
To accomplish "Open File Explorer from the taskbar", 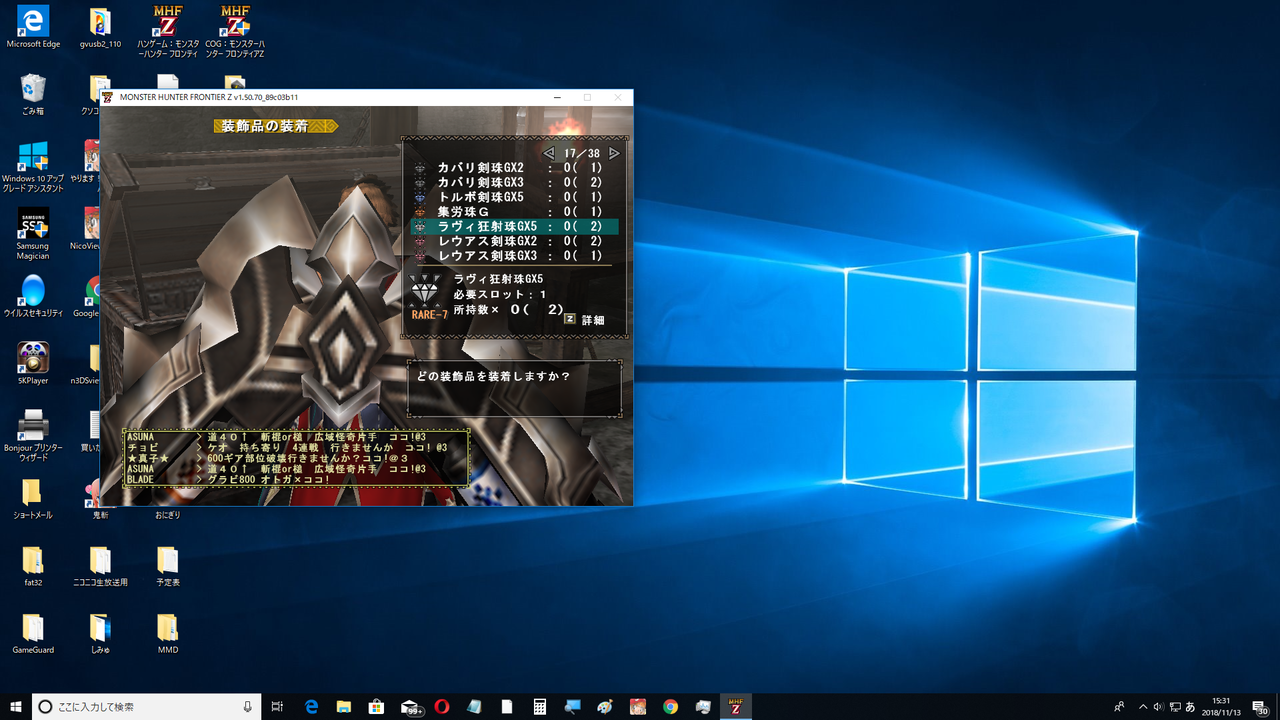I will click(344, 707).
